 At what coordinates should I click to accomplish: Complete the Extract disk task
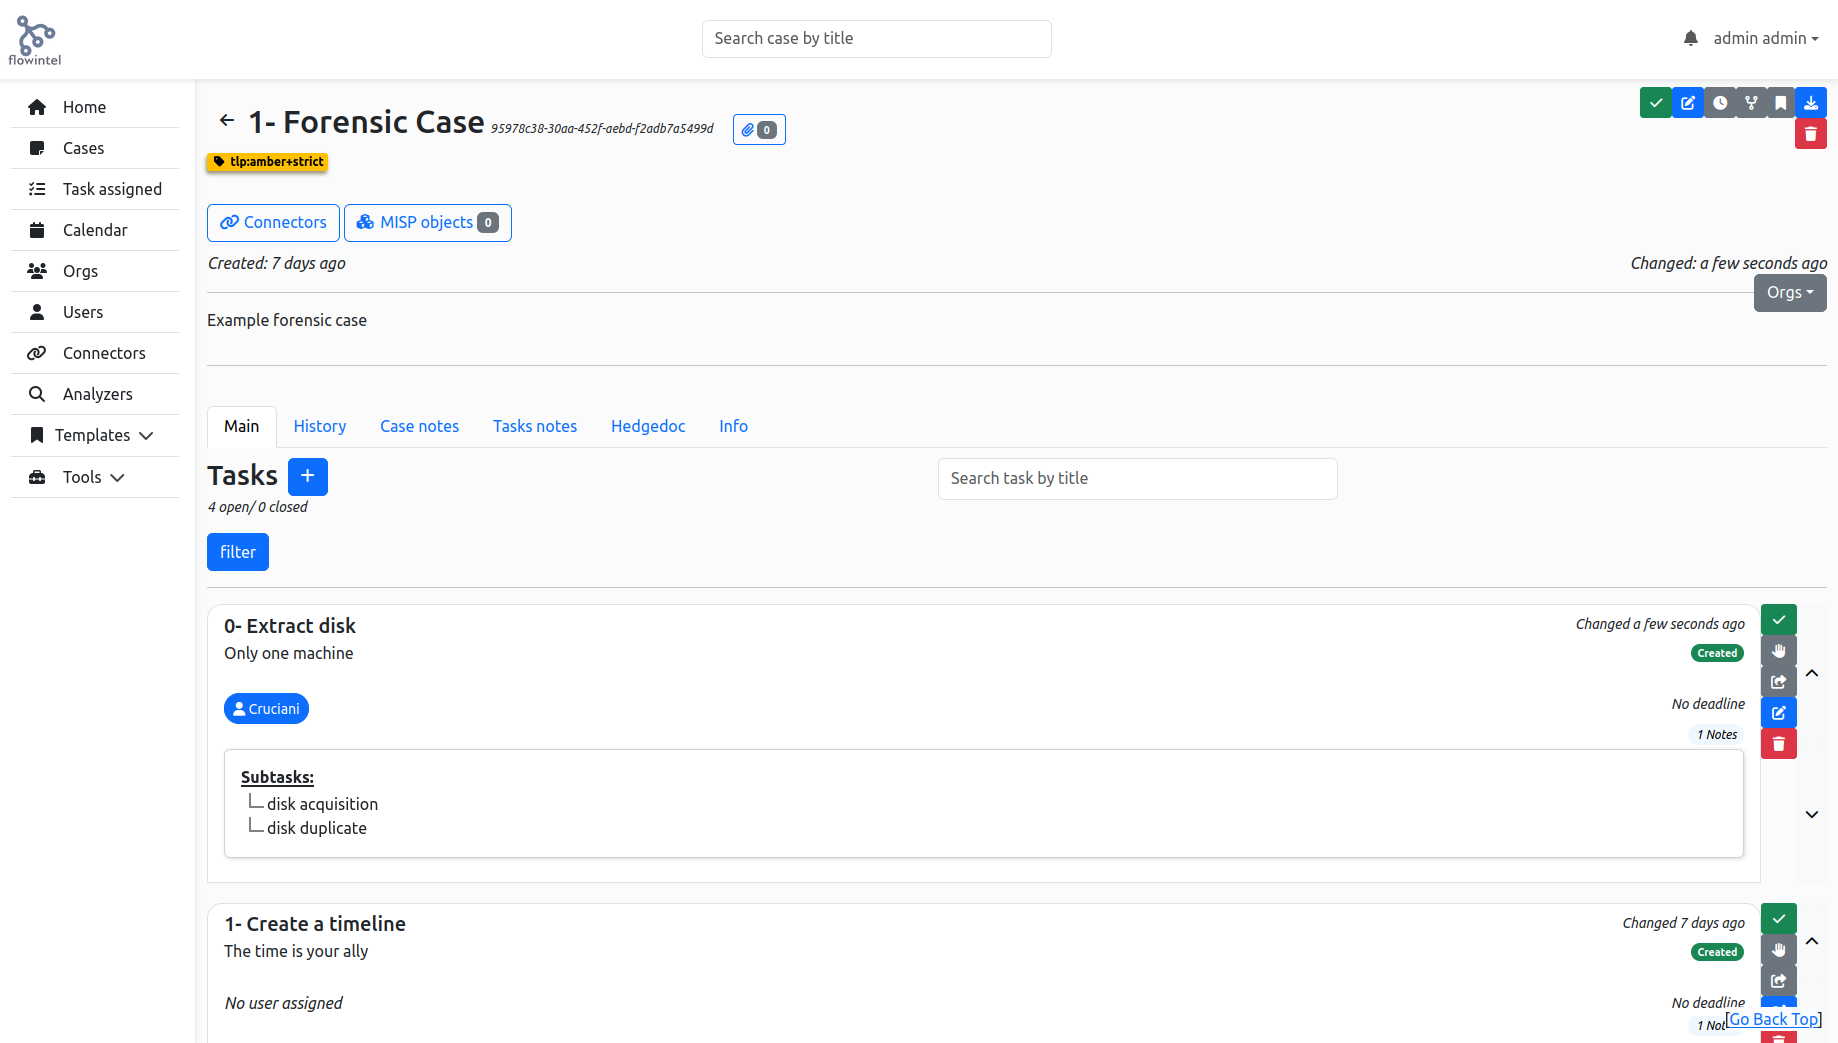click(x=1779, y=620)
